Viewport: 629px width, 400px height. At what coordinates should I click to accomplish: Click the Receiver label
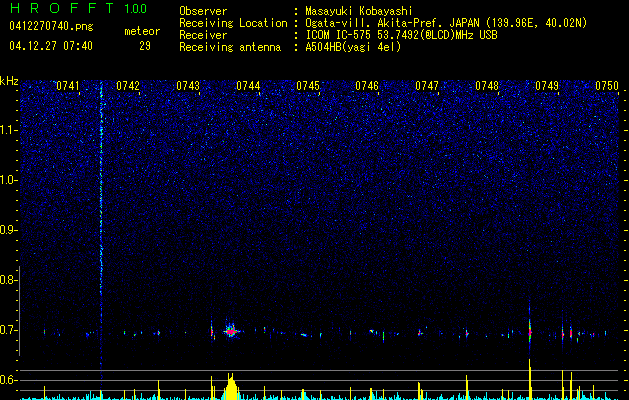203,35
